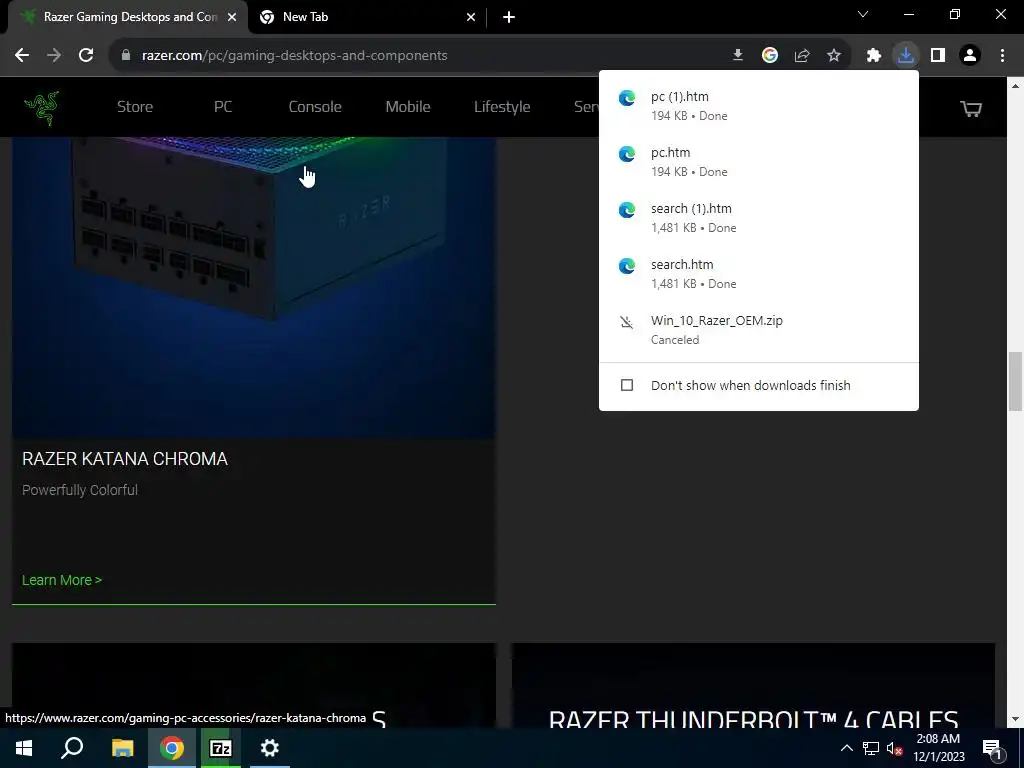Click the share page icon

[x=802, y=56]
